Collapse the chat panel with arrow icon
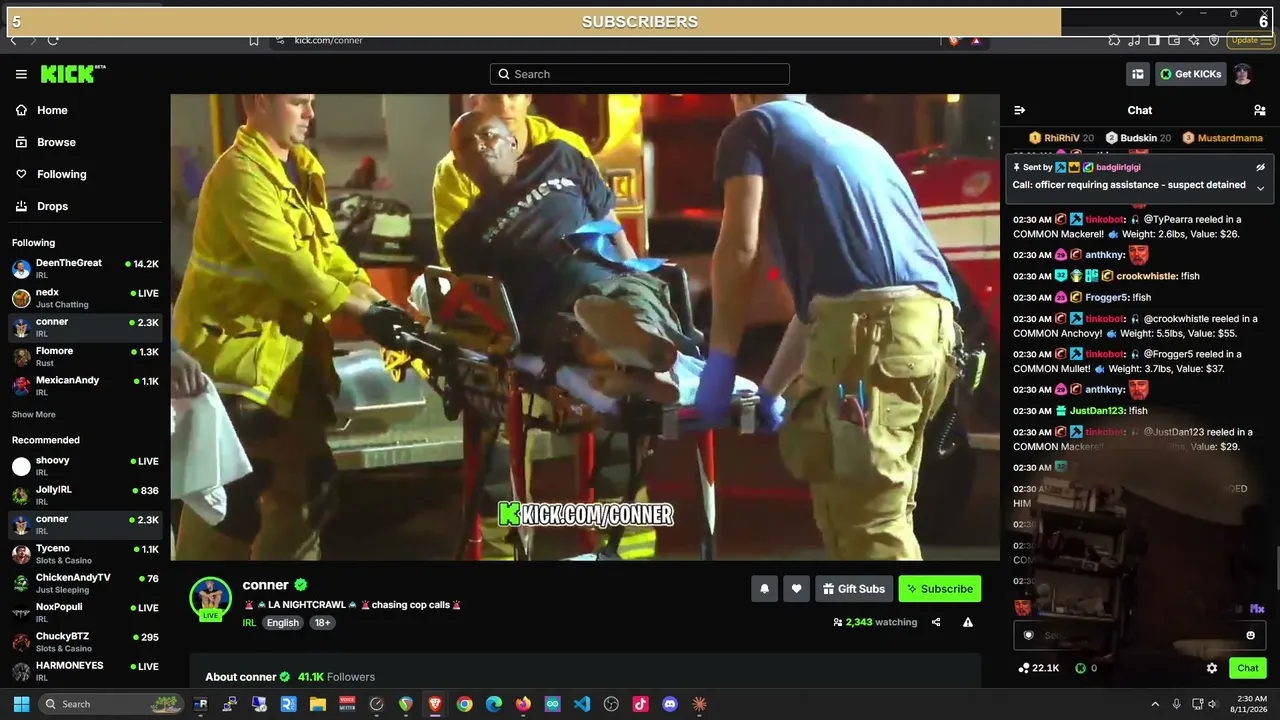This screenshot has width=1280, height=720. click(x=1019, y=110)
